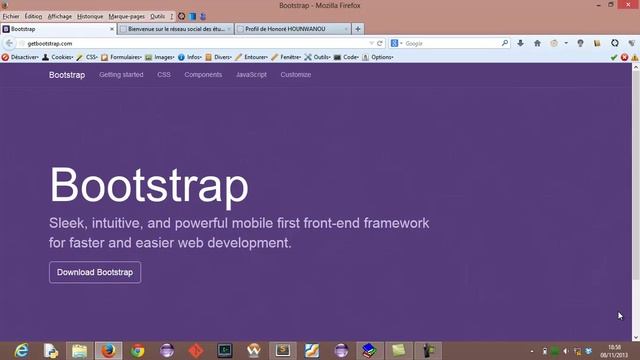The height and width of the screenshot is (360, 640).
Task: Open the terminal taskbar icon
Action: (225, 351)
